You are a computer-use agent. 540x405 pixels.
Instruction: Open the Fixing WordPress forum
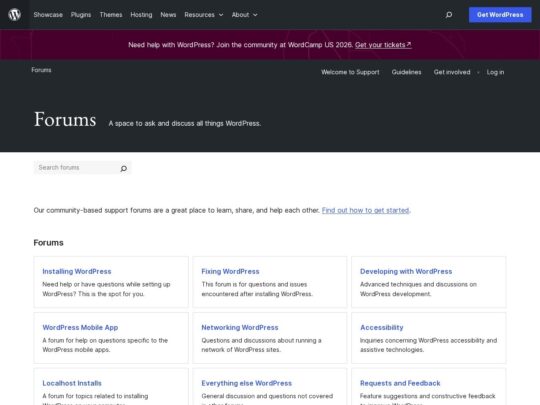230,271
